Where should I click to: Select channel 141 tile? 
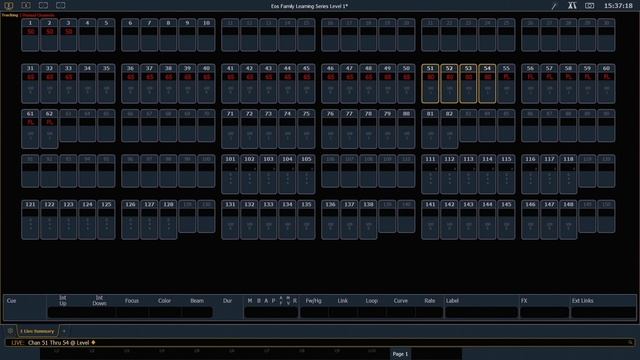coord(430,219)
